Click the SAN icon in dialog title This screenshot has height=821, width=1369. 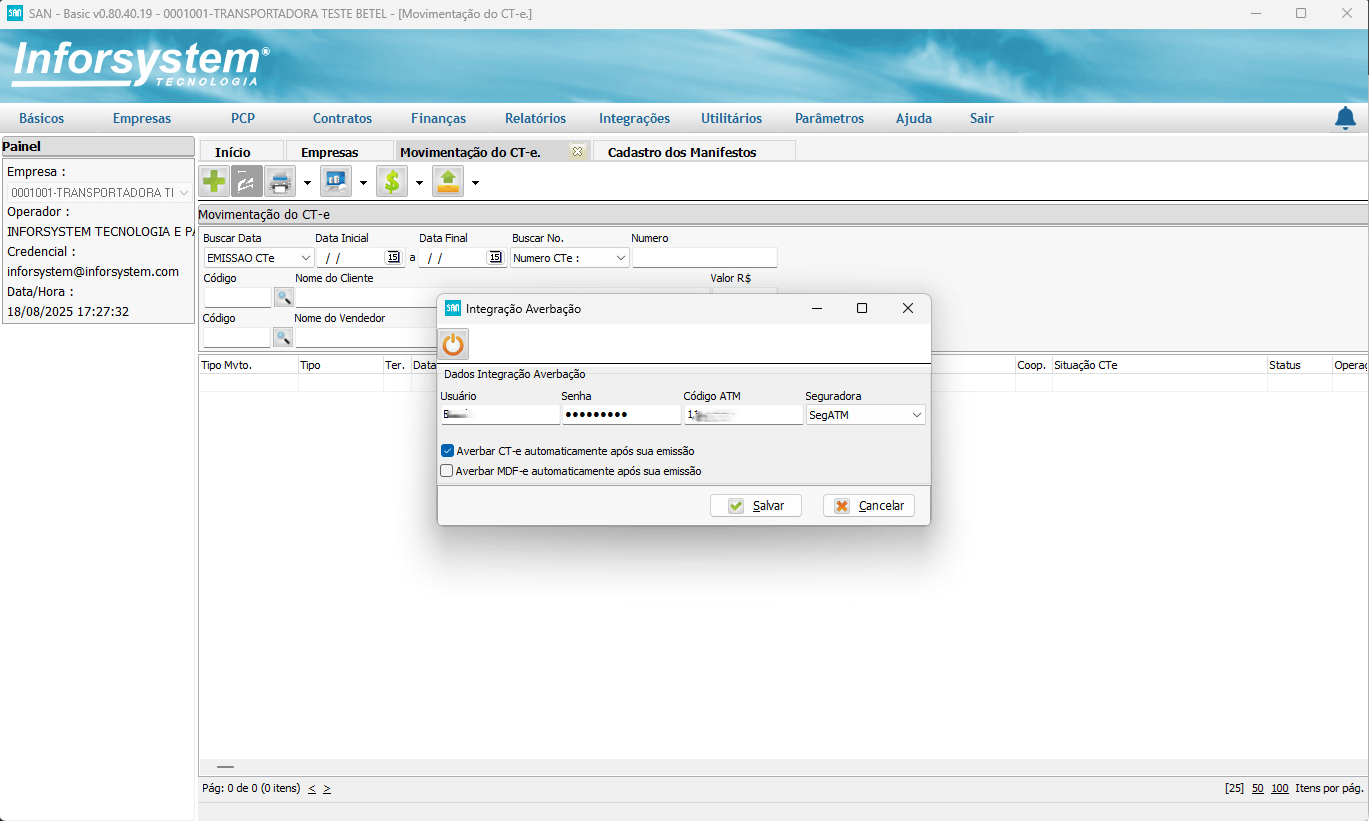click(x=453, y=308)
